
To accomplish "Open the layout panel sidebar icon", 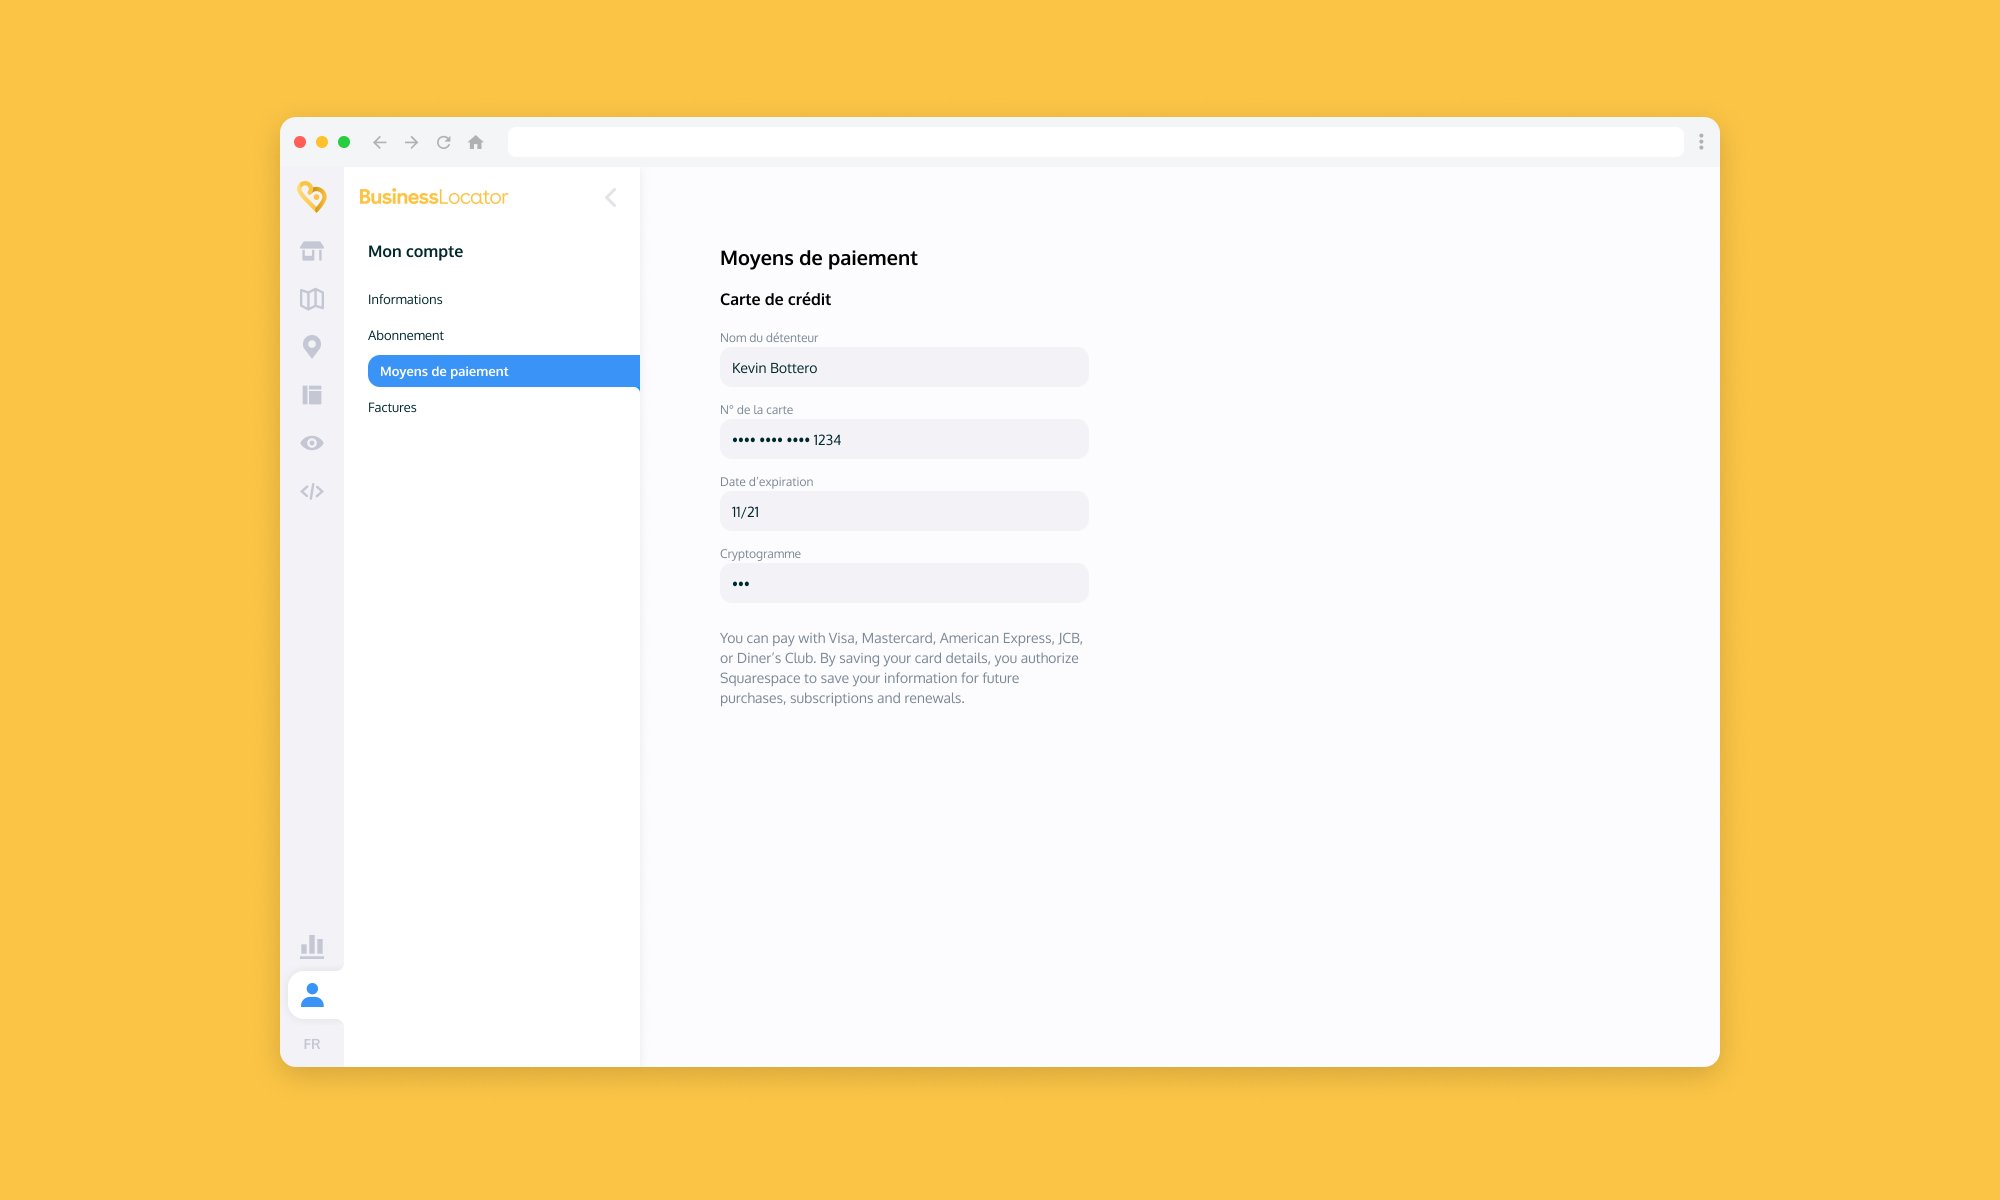I will pos(312,395).
